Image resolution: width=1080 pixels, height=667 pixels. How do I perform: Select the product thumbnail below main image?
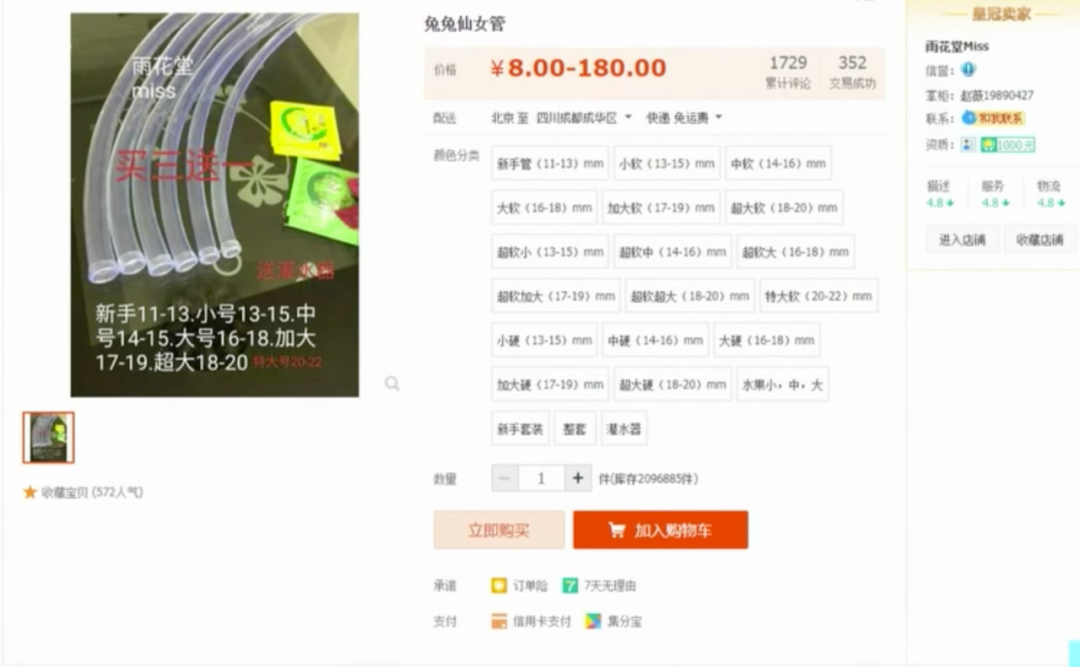tap(48, 438)
